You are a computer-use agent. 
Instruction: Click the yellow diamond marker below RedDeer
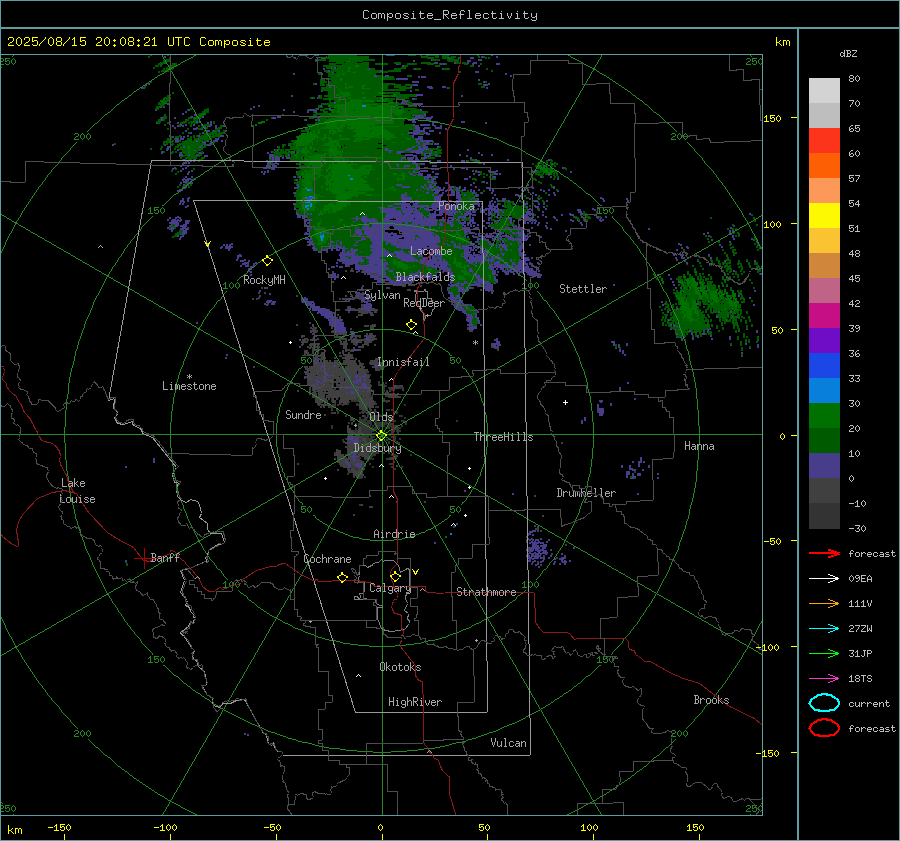411,325
